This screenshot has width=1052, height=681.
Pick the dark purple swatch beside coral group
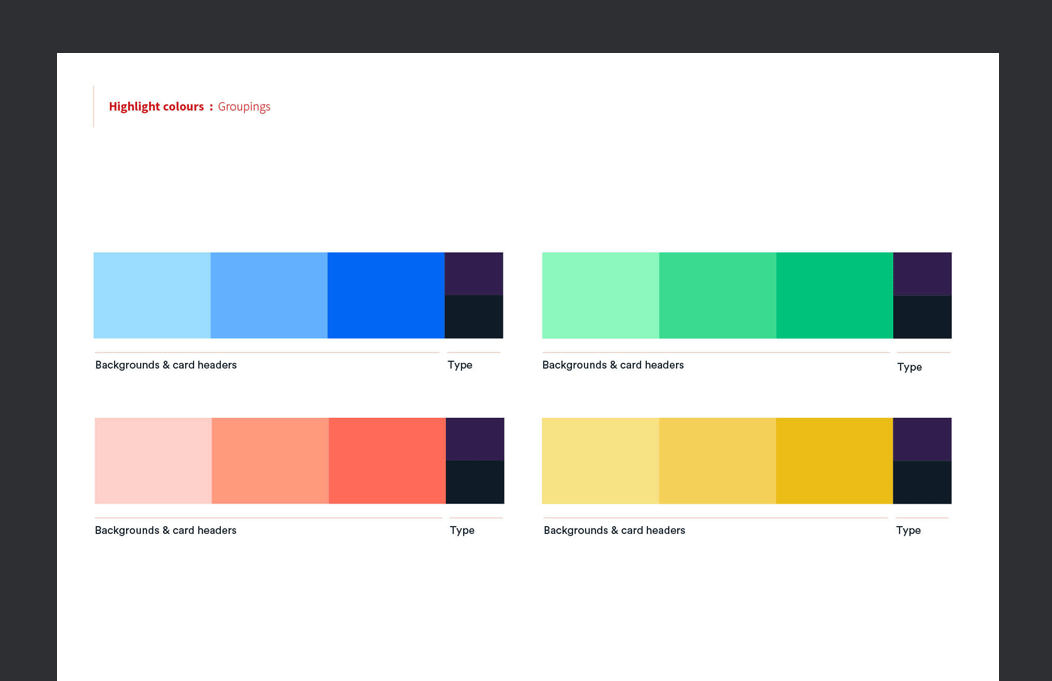(x=475, y=439)
